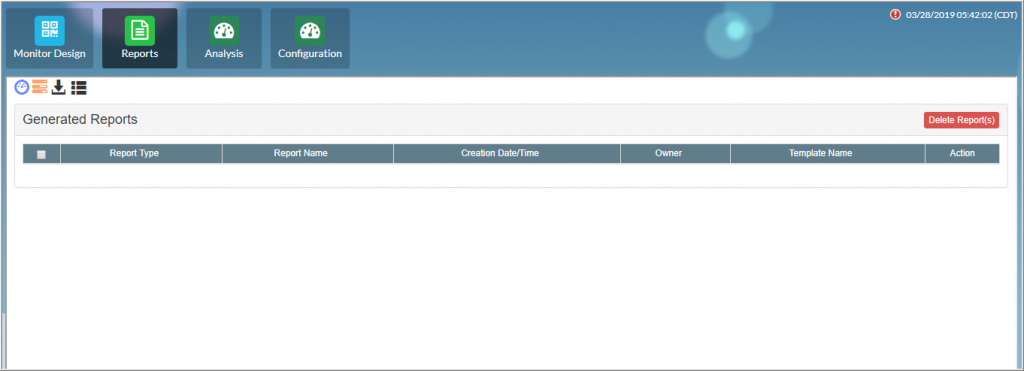Click the blue gauge dashboard toolbar icon
This screenshot has height=371, width=1024.
click(22, 87)
